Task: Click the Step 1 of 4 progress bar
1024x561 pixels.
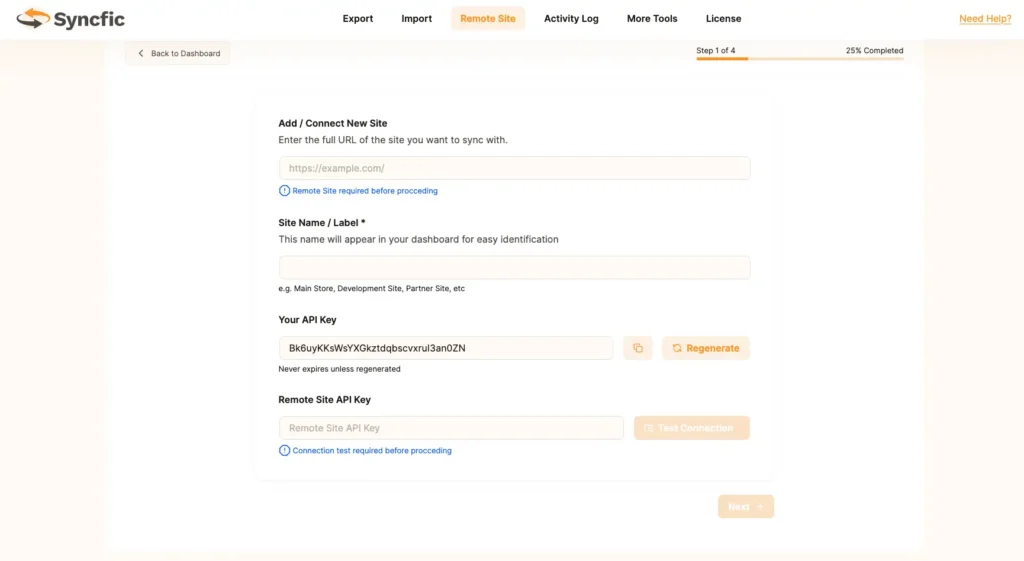Action: 799,59
